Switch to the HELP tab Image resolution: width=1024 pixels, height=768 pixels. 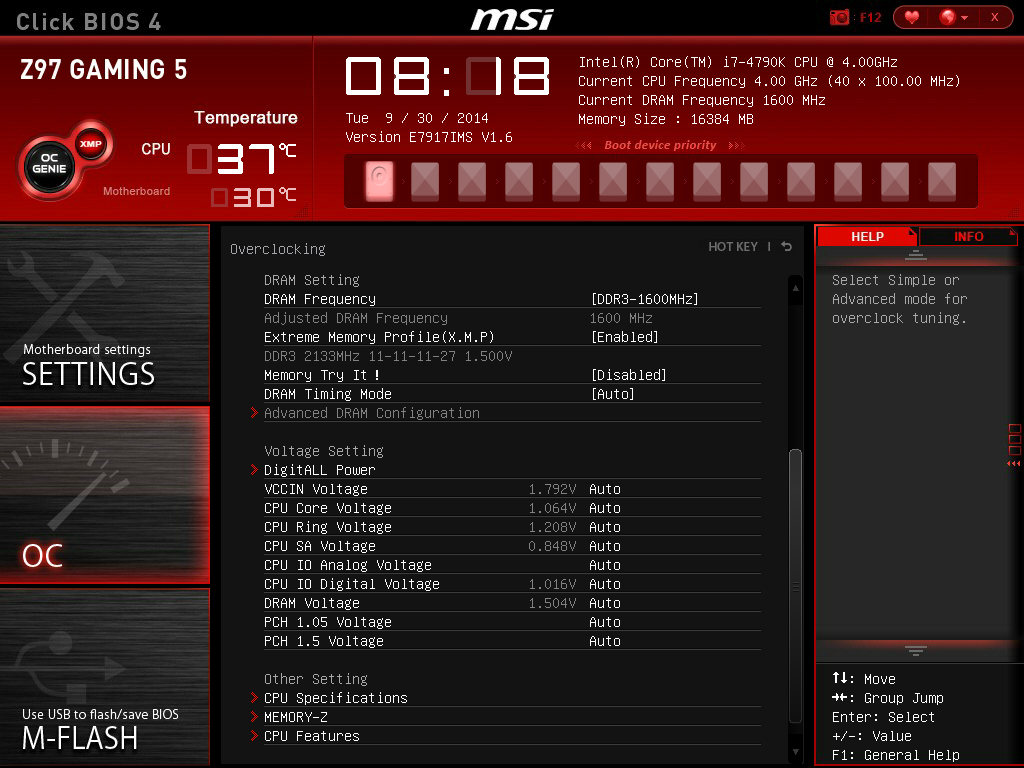click(867, 236)
